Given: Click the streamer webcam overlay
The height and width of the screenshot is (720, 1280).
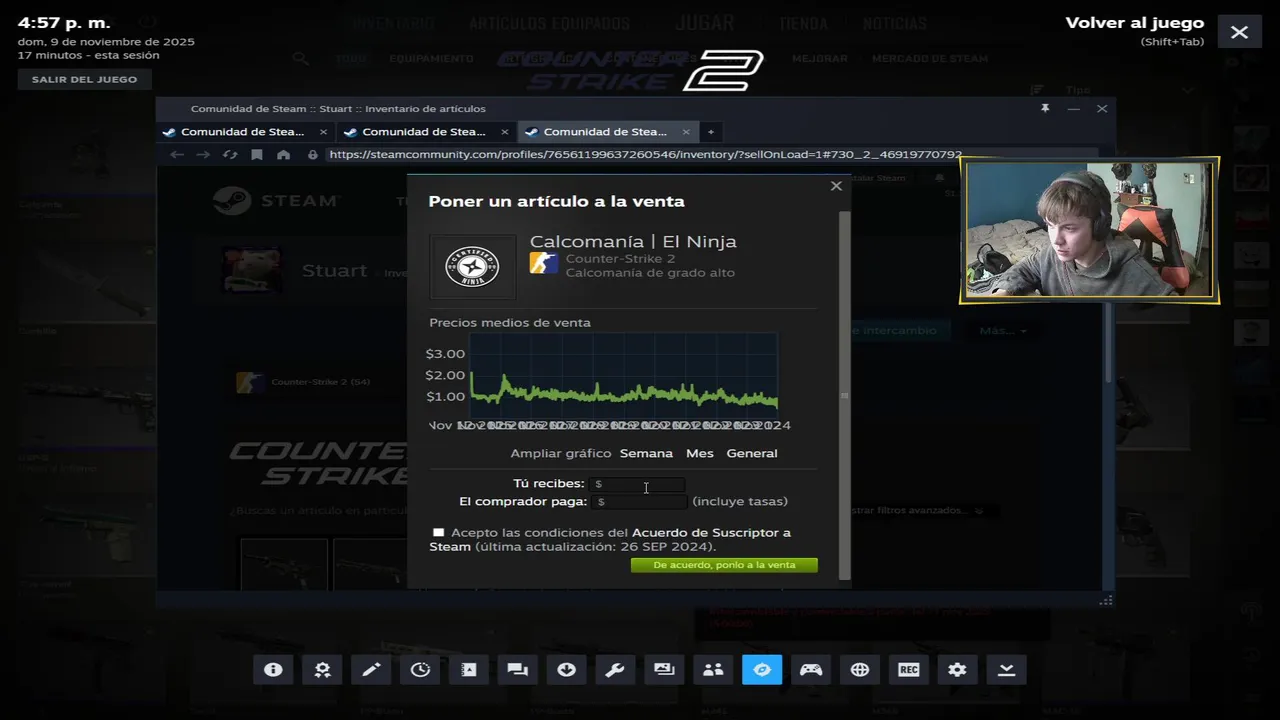Looking at the screenshot, I should [x=1089, y=230].
